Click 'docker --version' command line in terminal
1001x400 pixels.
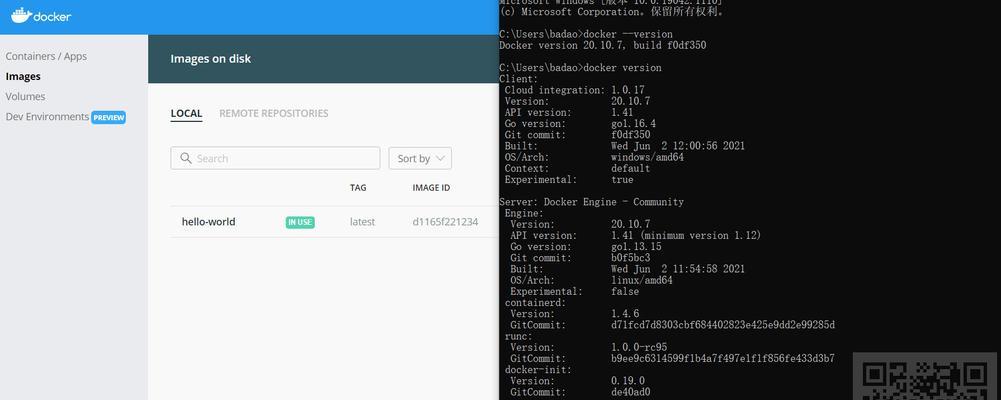tap(586, 34)
